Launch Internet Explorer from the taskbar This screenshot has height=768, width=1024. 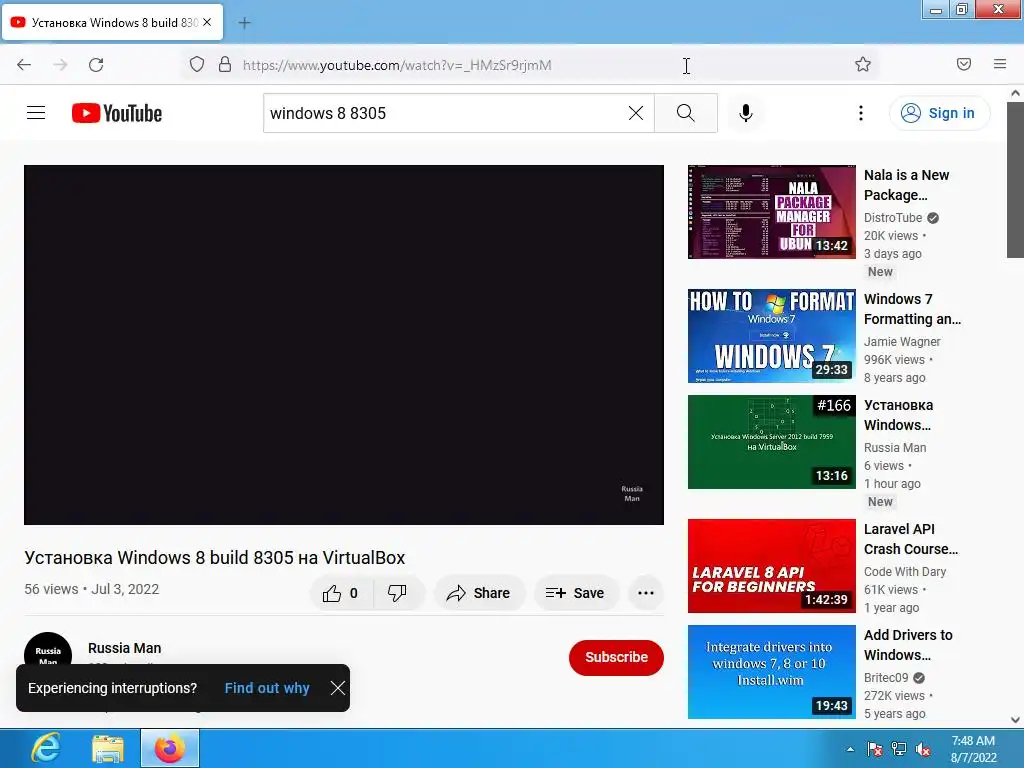click(46, 748)
